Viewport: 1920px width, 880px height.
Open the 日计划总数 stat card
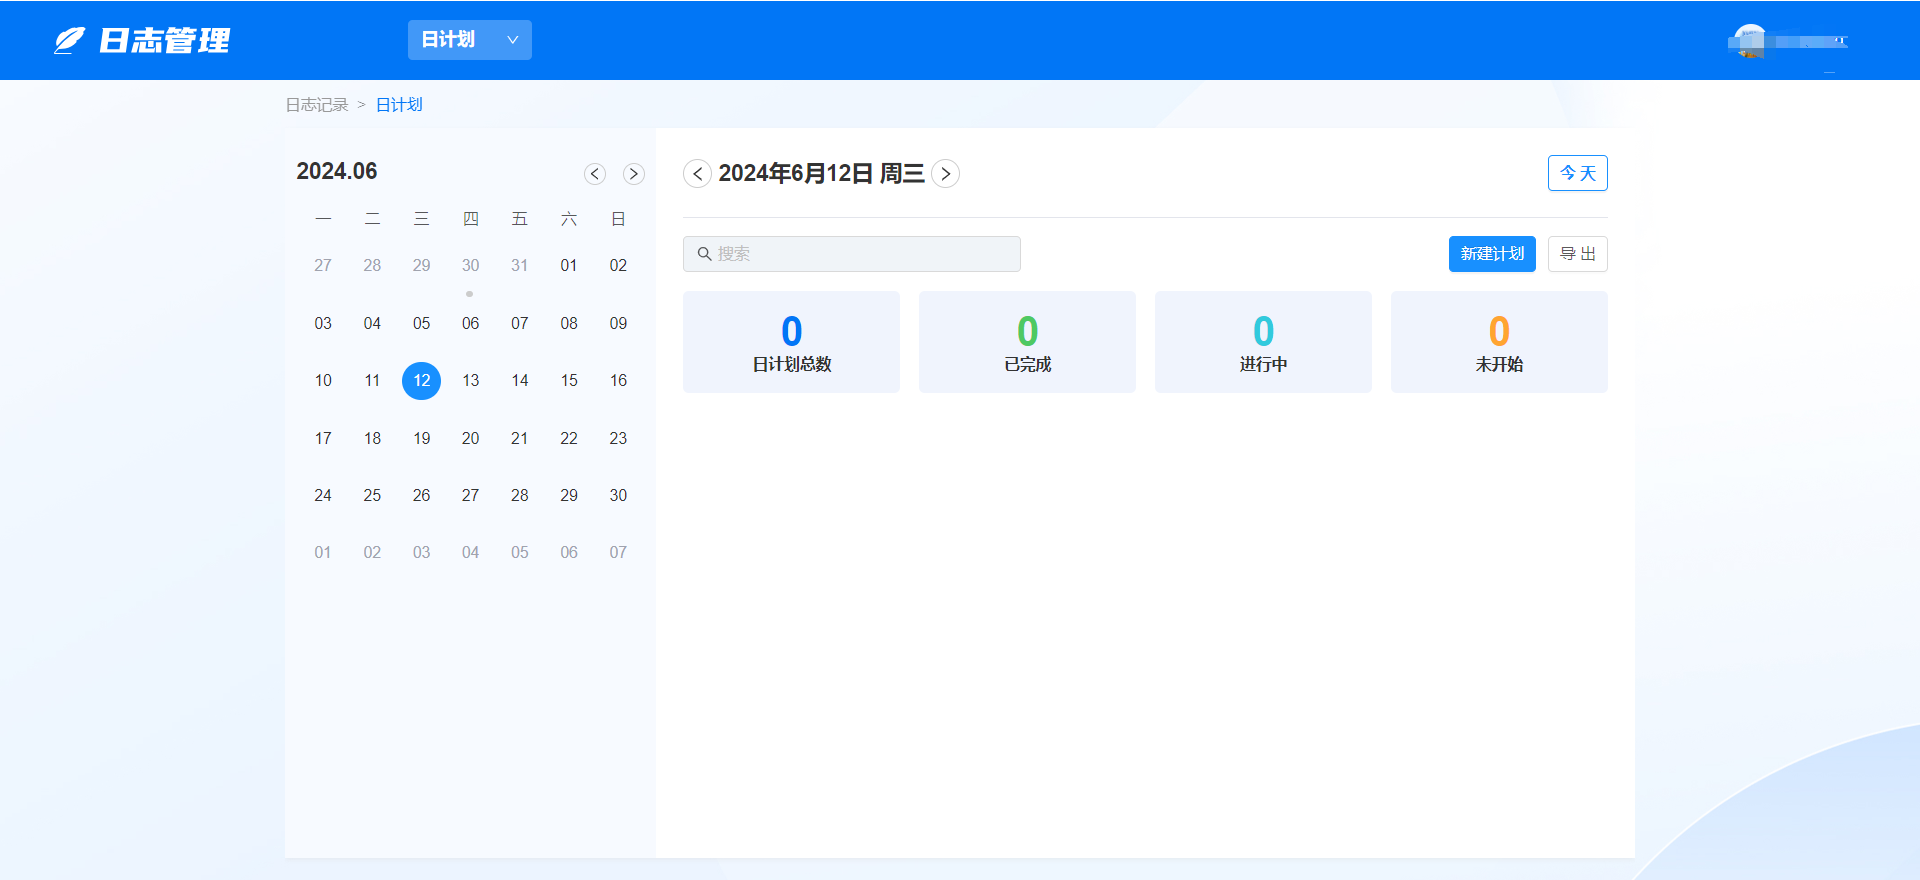(x=791, y=342)
